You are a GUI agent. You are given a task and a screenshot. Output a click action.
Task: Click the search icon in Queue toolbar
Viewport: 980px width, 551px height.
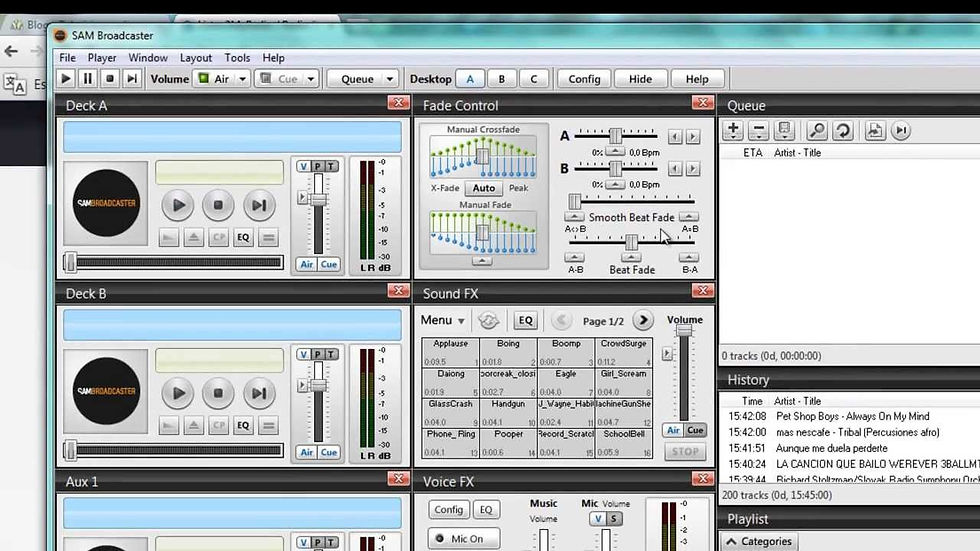817,131
